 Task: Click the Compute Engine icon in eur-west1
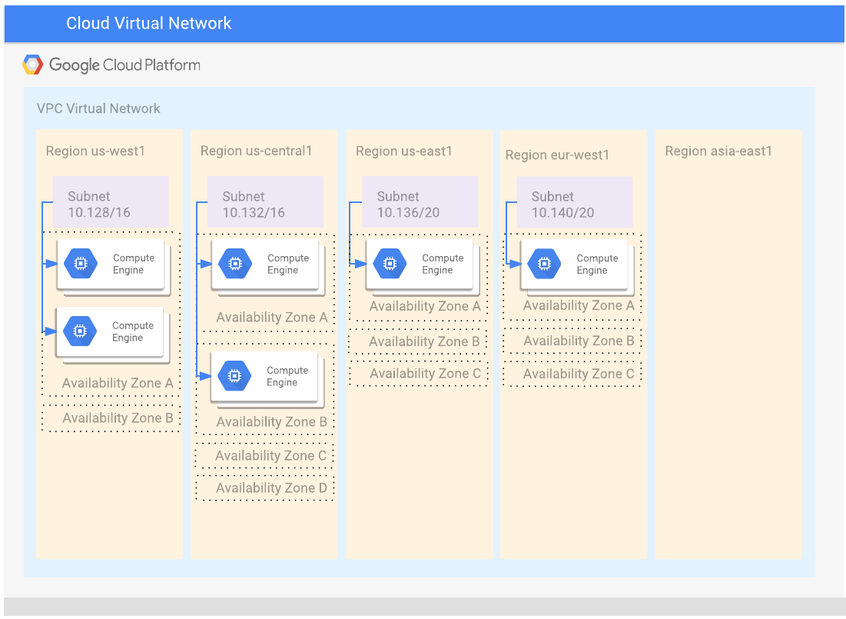point(544,263)
